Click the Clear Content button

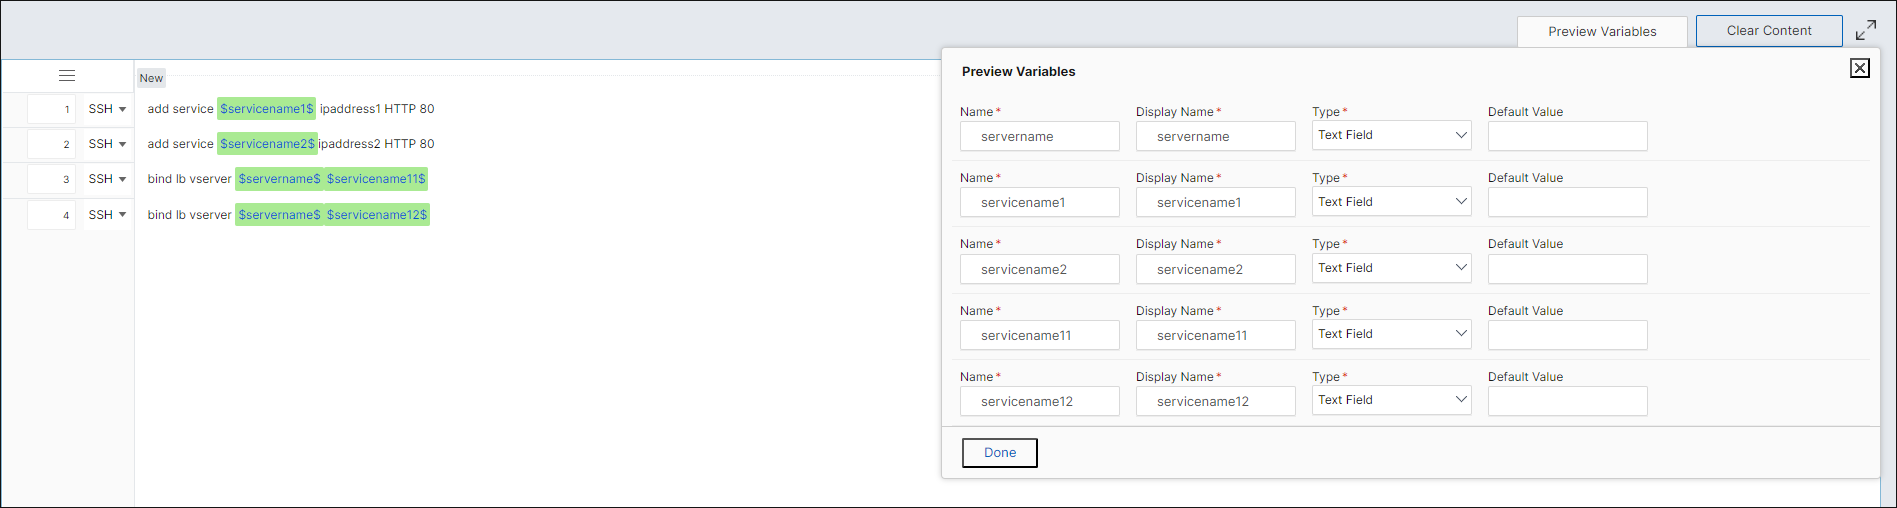(1769, 31)
